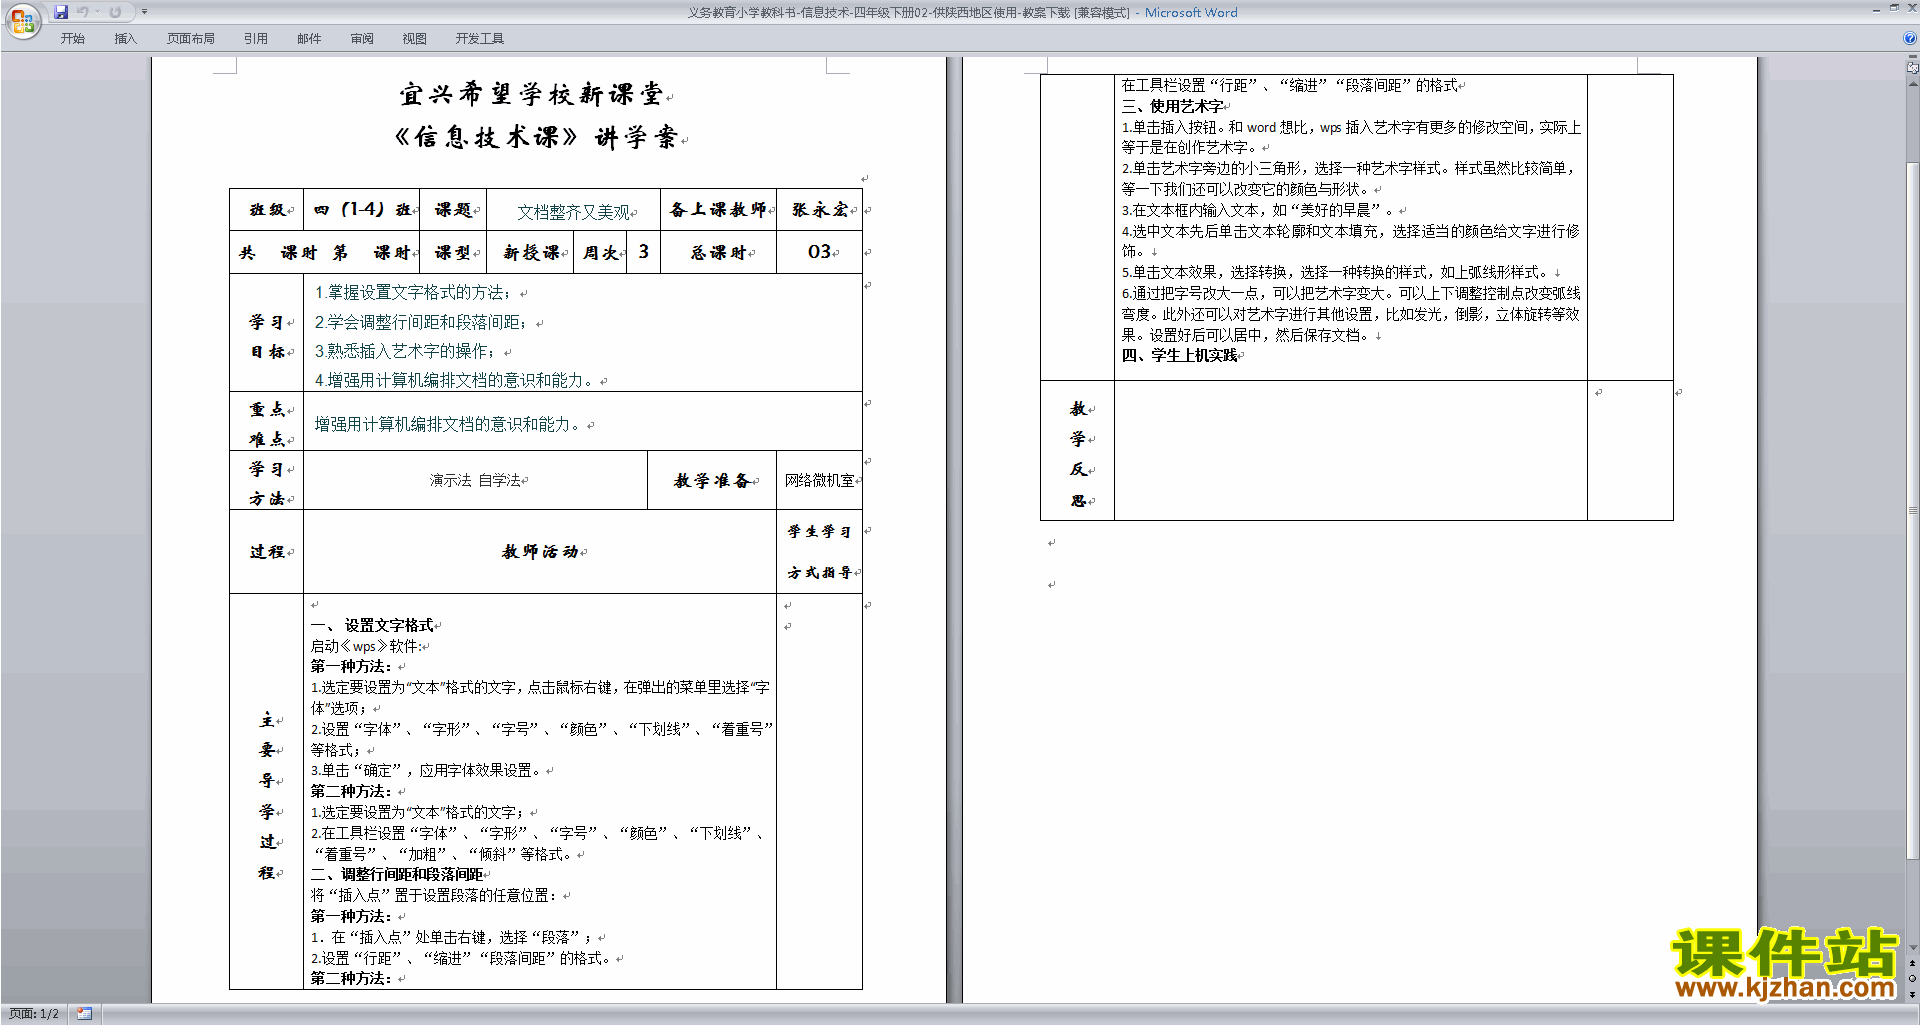Click the Next Page double-arrow button

(1913, 994)
